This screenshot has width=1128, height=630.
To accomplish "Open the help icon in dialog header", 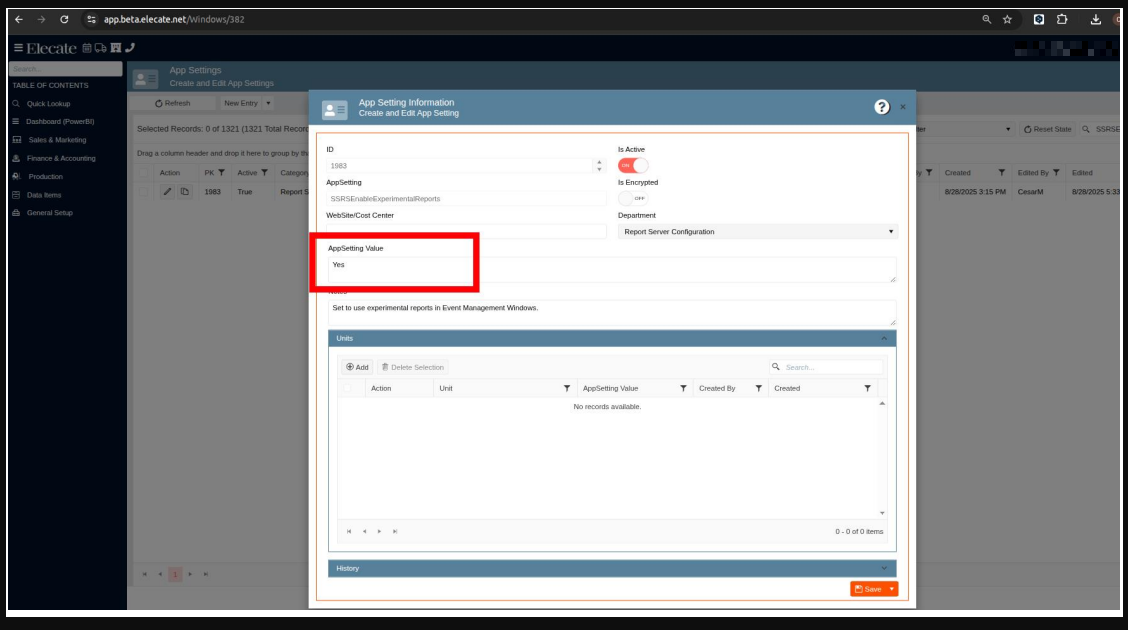I will coord(881,107).
